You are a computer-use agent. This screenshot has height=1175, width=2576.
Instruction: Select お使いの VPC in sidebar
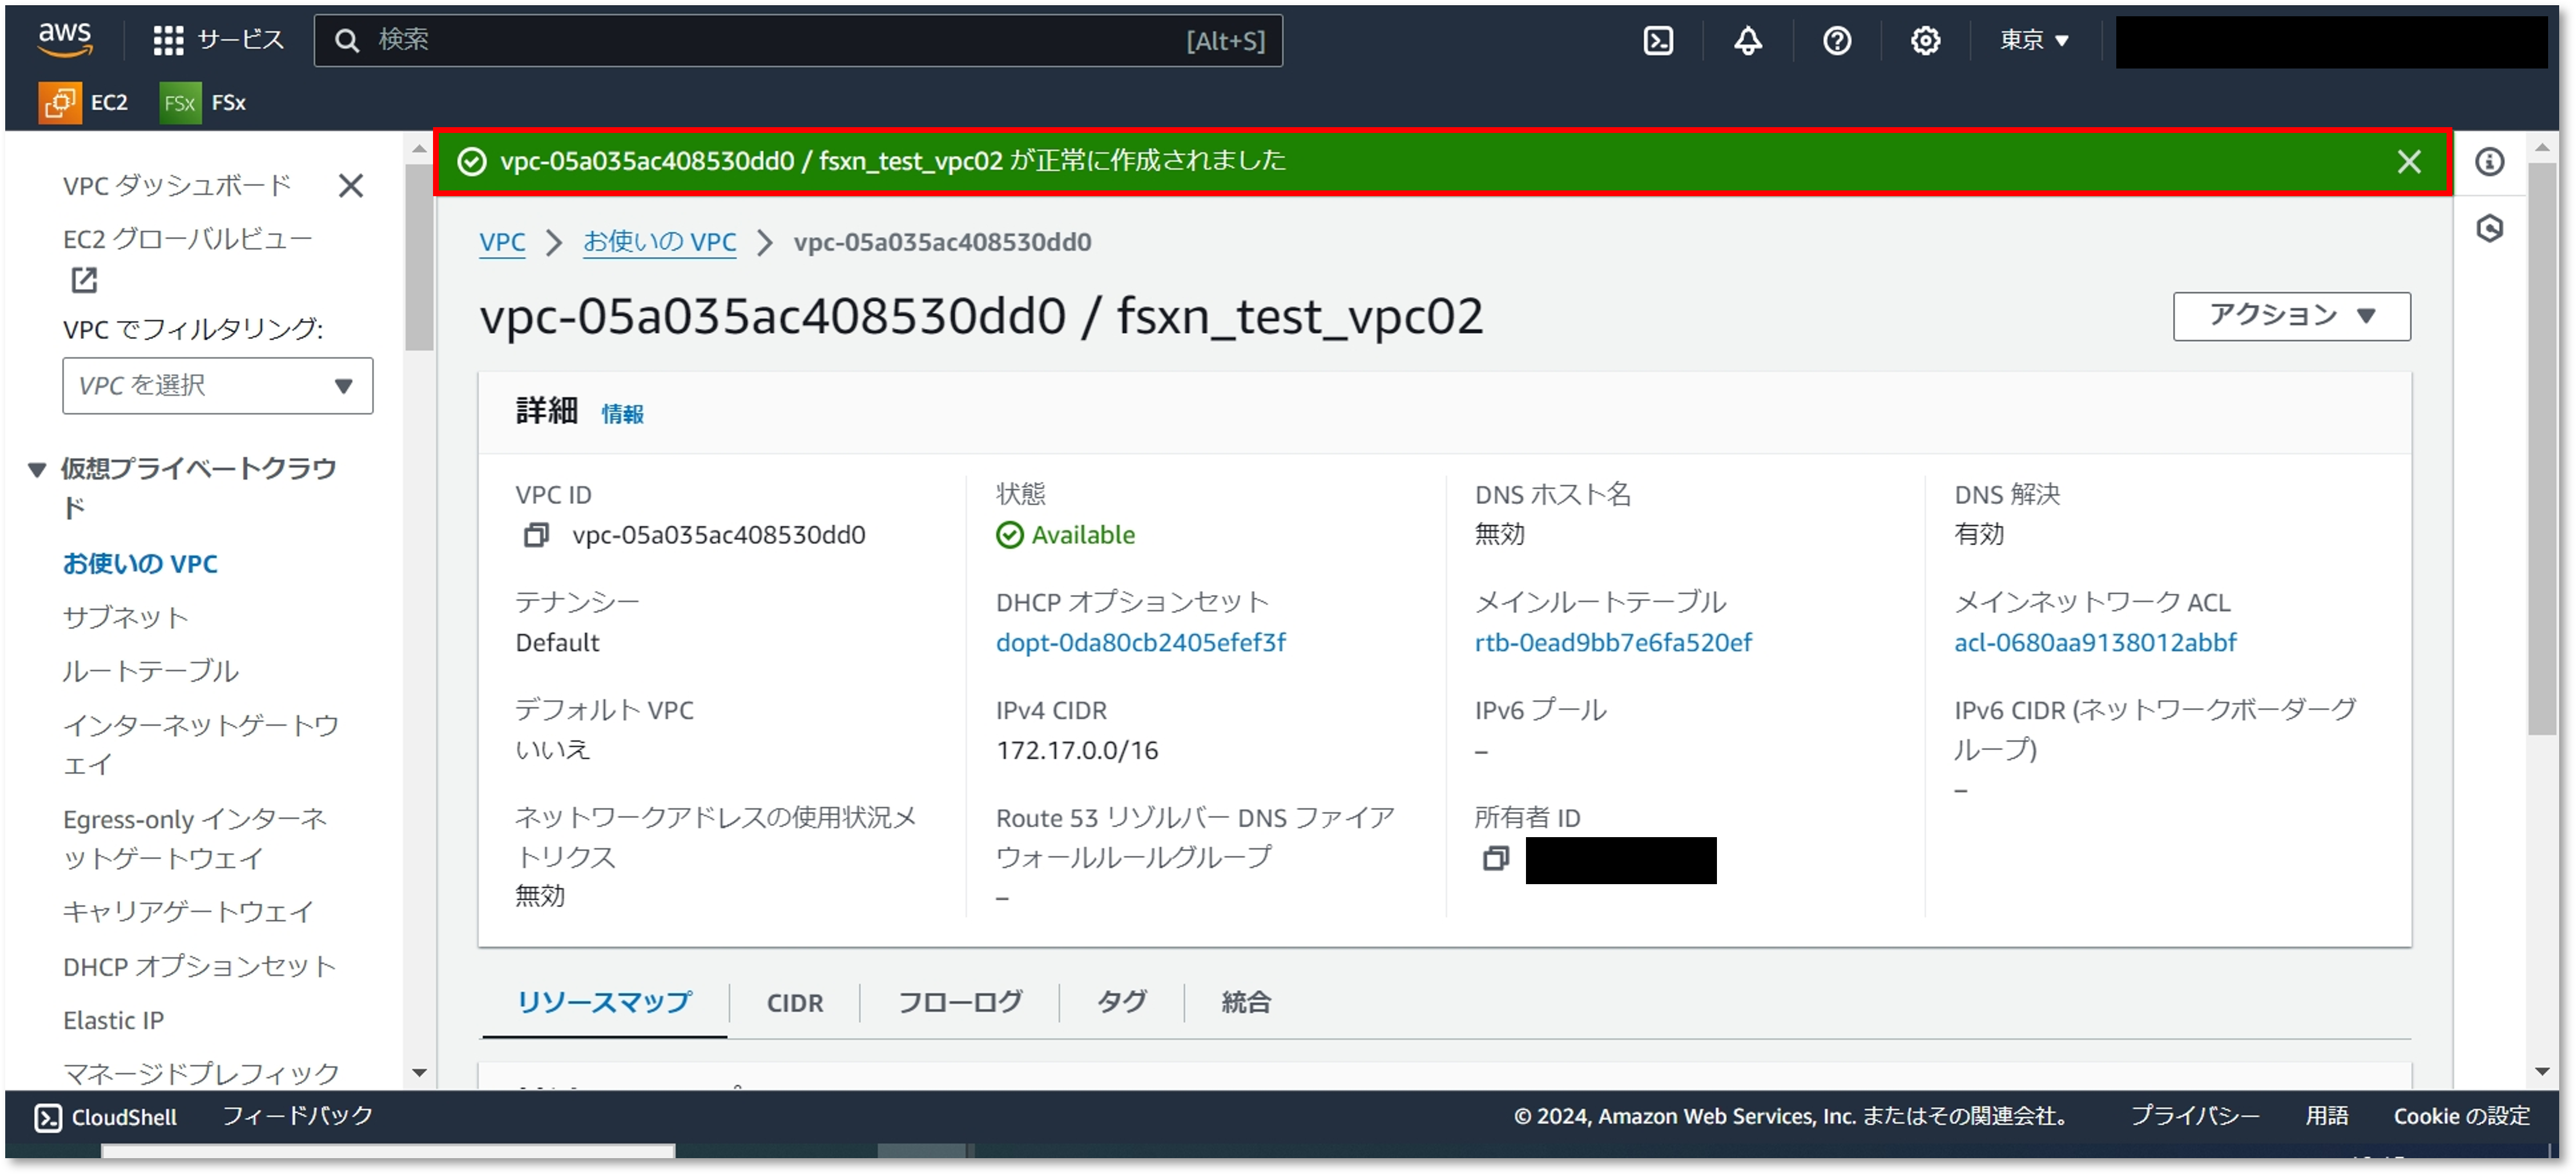140,564
